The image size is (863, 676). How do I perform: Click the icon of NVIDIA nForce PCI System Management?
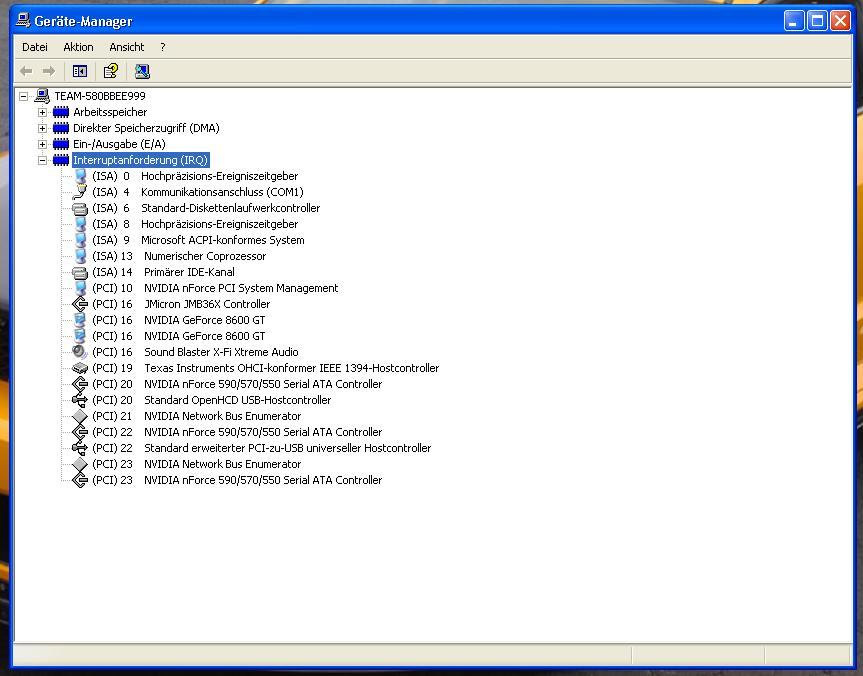point(80,288)
